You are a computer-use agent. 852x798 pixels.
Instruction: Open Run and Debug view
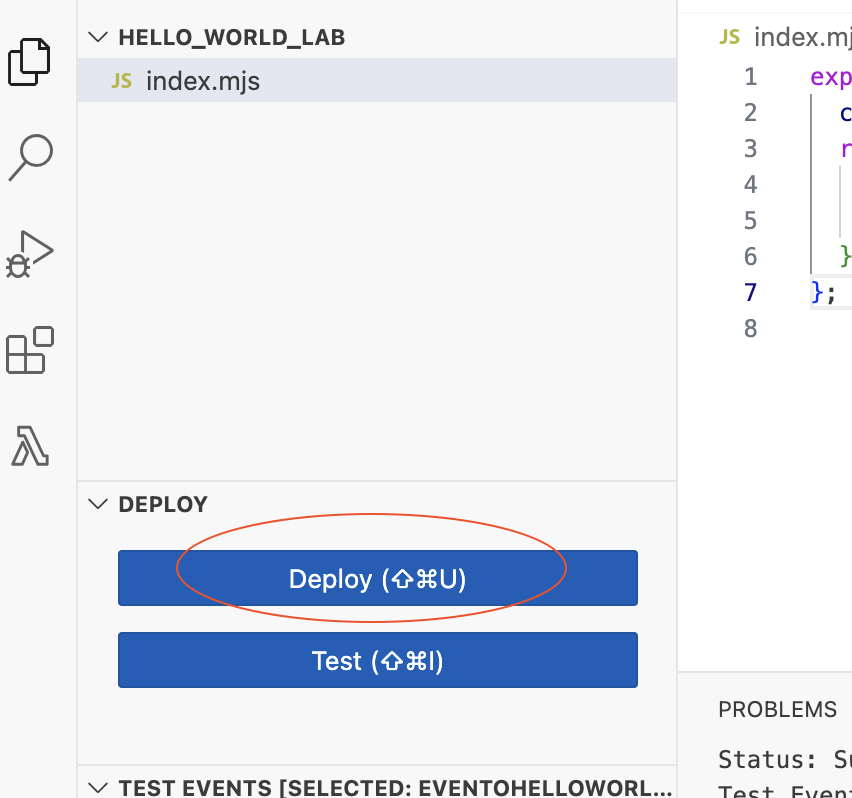click(x=30, y=254)
